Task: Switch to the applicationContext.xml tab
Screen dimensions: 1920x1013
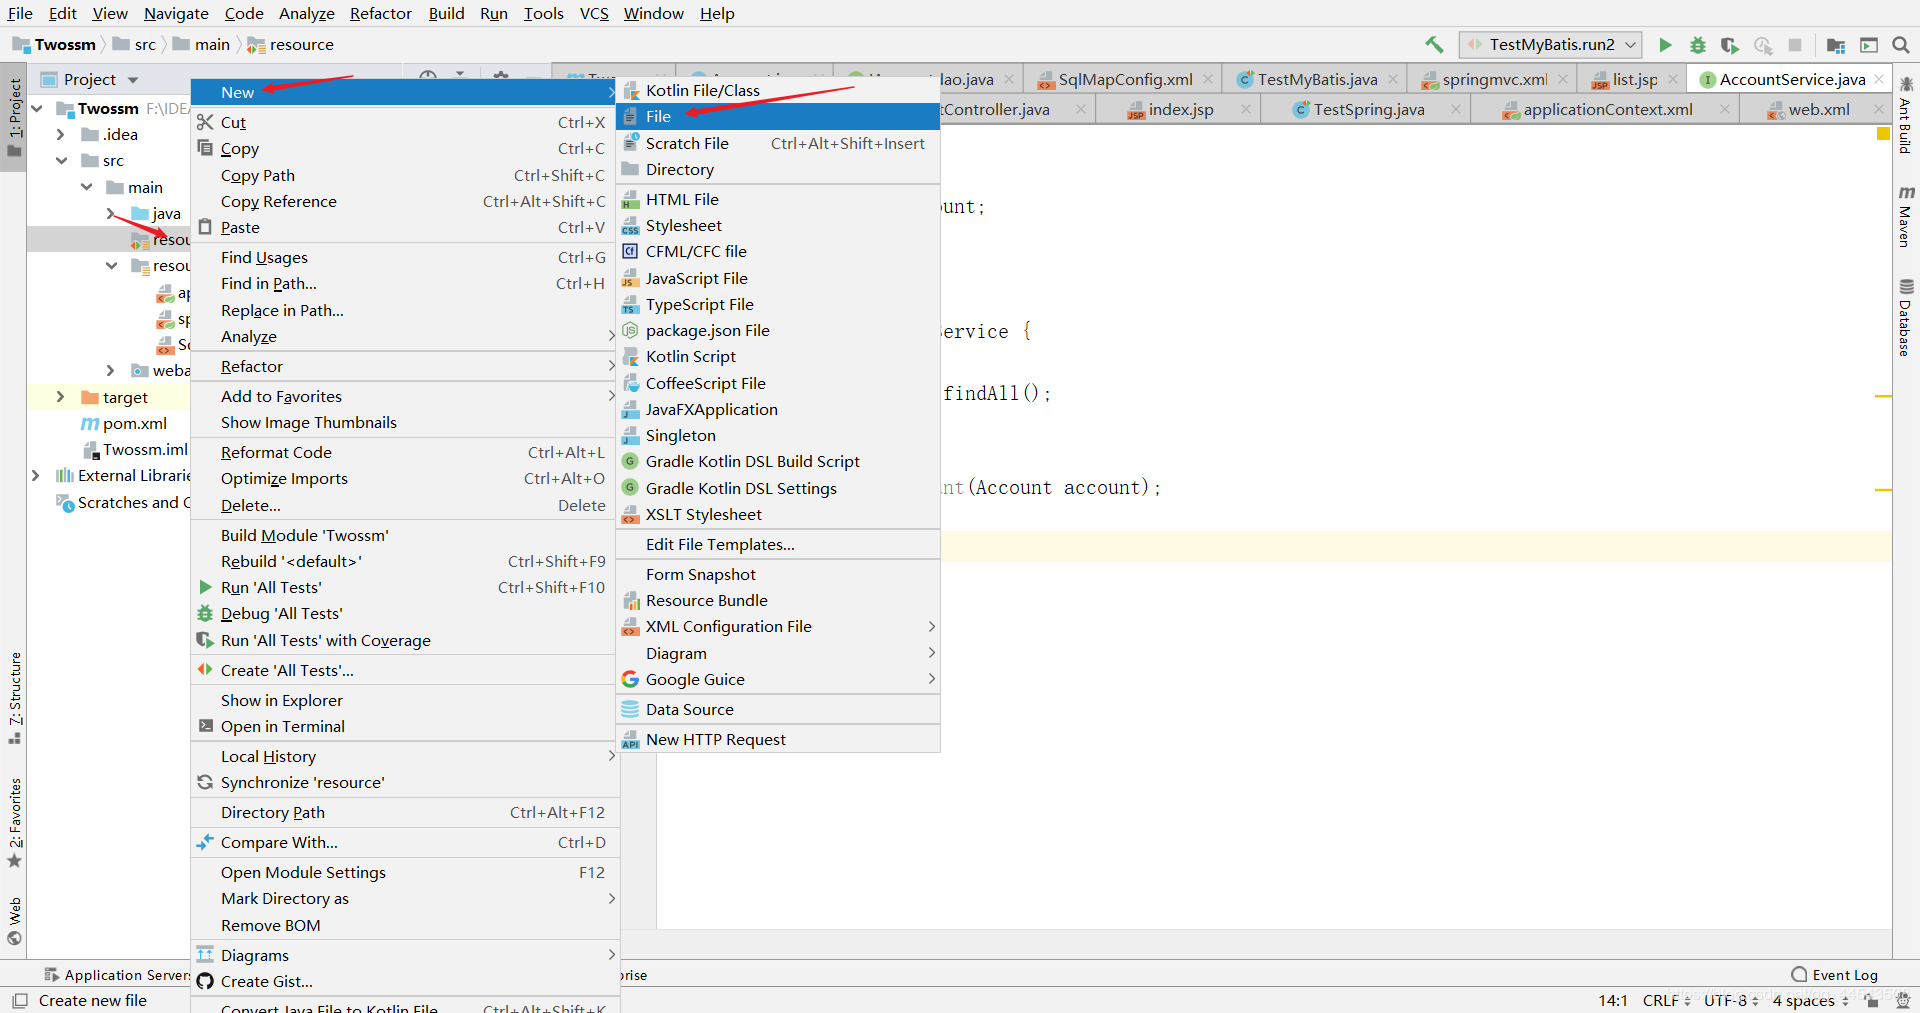Action: click(1607, 110)
